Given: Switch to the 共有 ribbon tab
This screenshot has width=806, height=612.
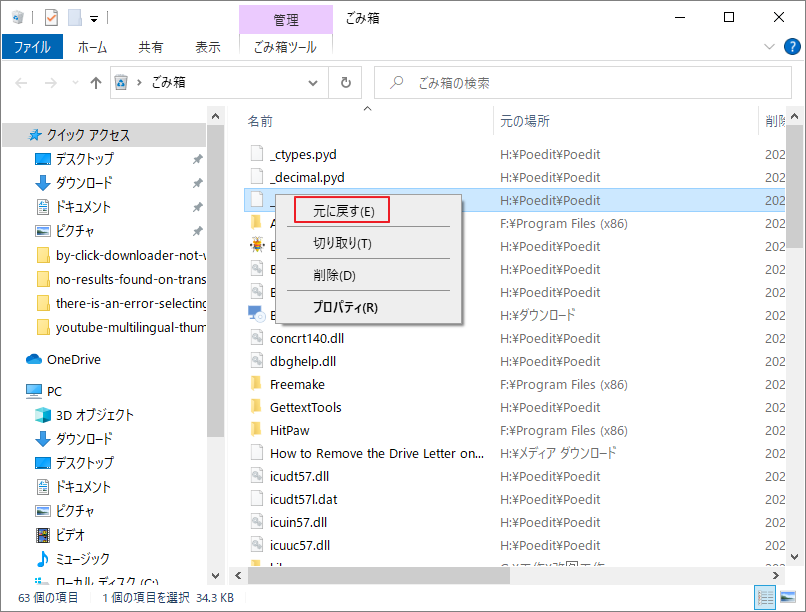Looking at the screenshot, I should point(151,47).
